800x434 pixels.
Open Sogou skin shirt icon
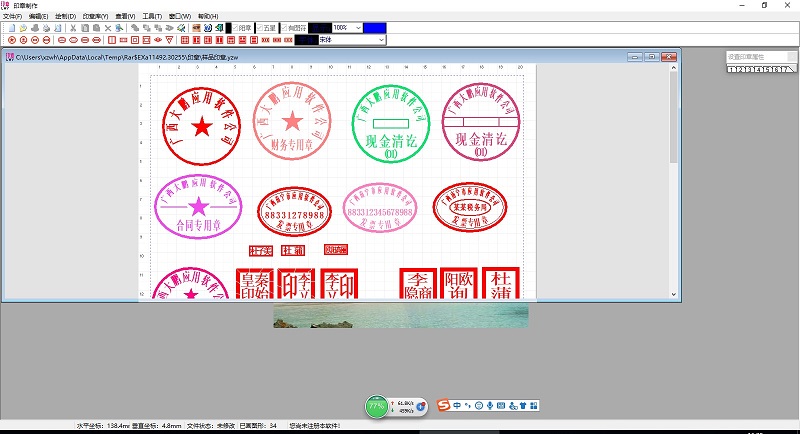(523, 405)
